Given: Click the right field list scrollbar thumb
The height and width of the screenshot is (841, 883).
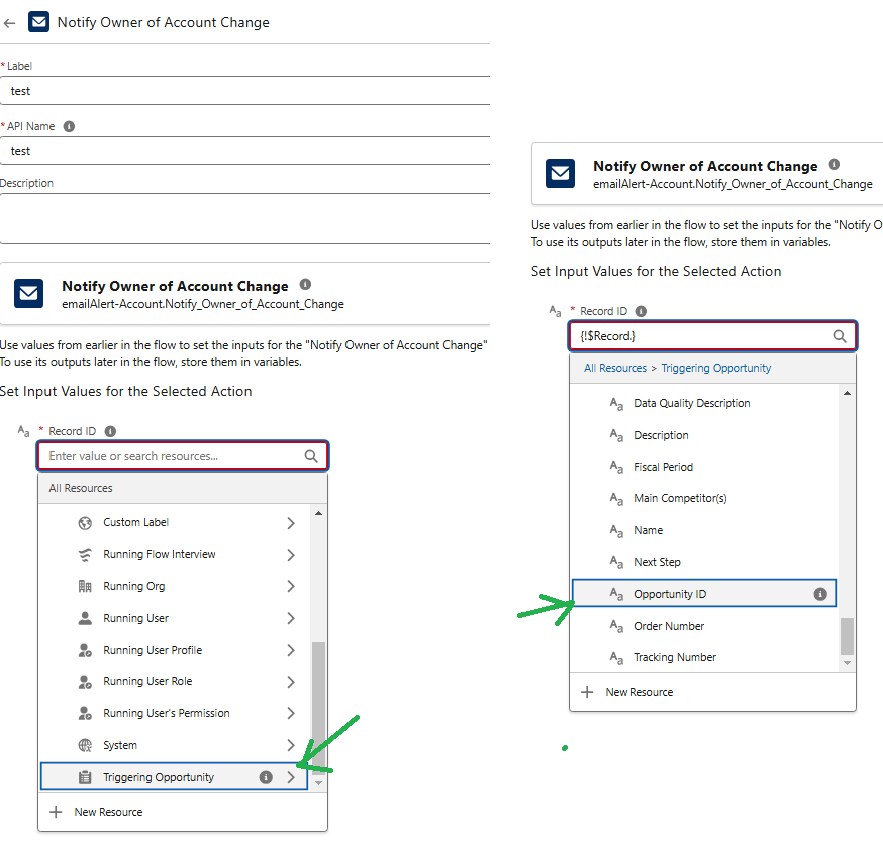Looking at the screenshot, I should coord(847,636).
